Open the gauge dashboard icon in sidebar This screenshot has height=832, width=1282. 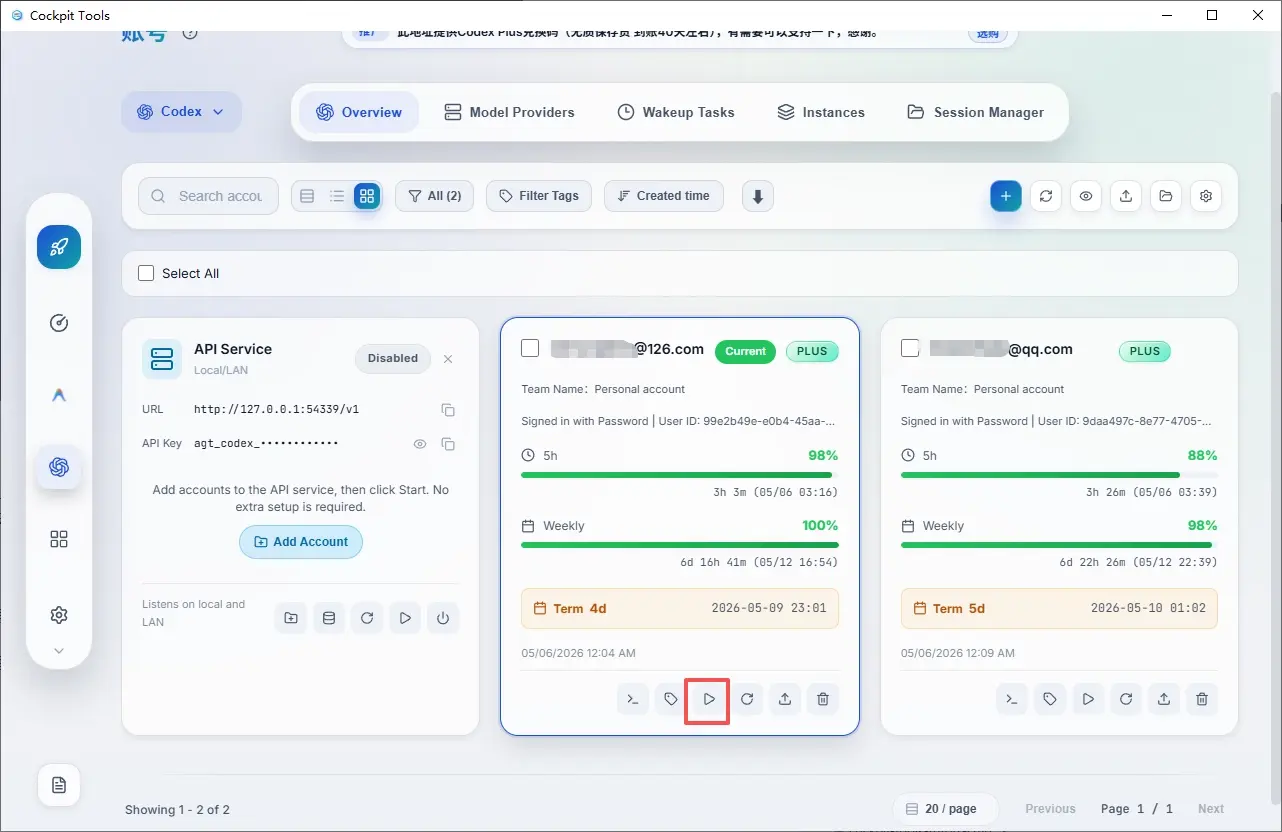[x=59, y=323]
